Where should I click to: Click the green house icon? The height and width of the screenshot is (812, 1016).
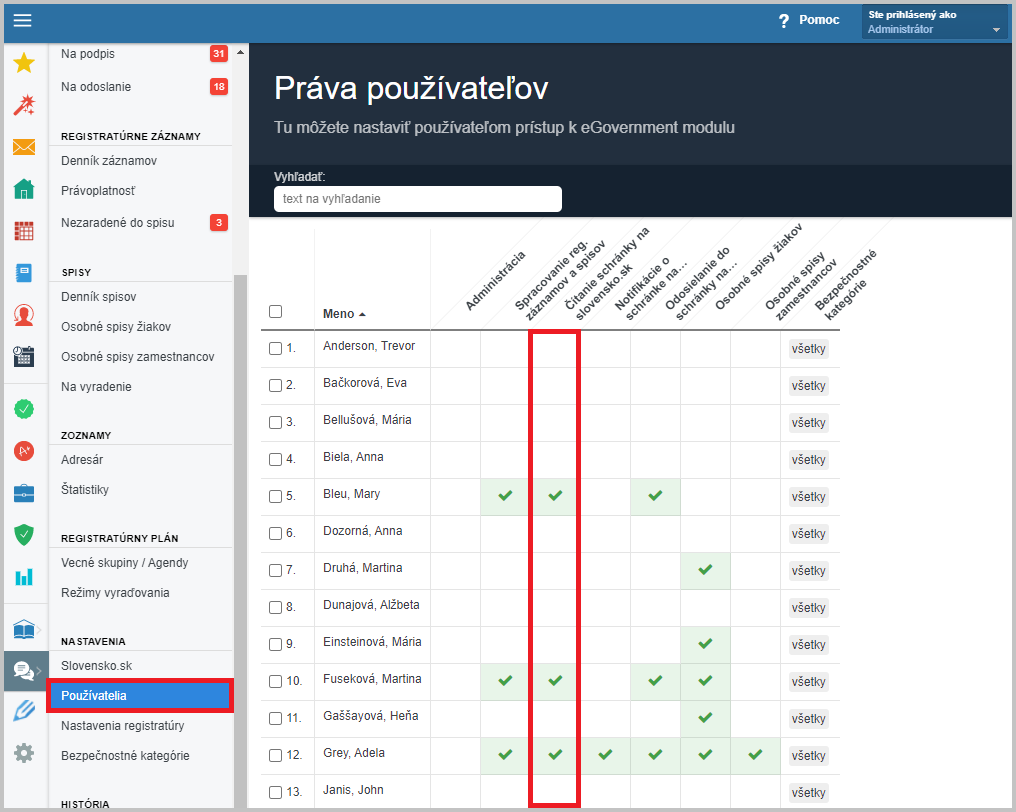point(24,189)
